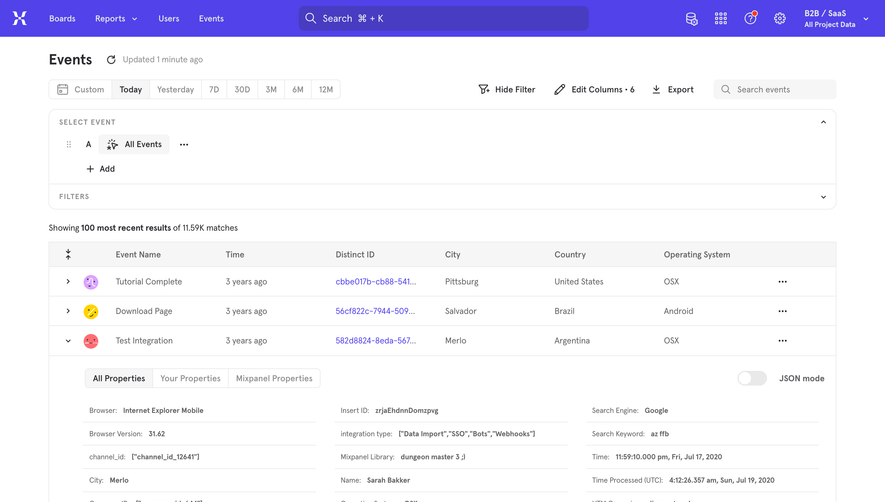Click the Mixpanel logo icon
885x502 pixels.
[20, 19]
